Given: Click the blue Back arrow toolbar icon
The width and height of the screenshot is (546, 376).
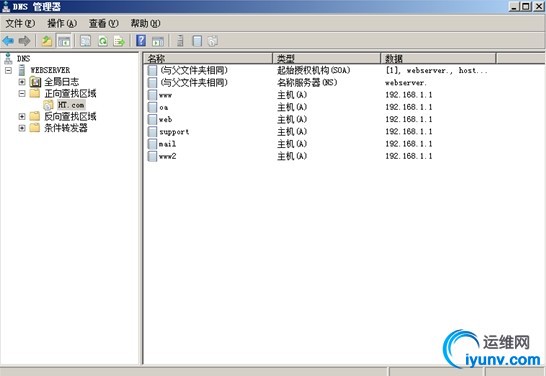Looking at the screenshot, I should pyautogui.click(x=8, y=41).
